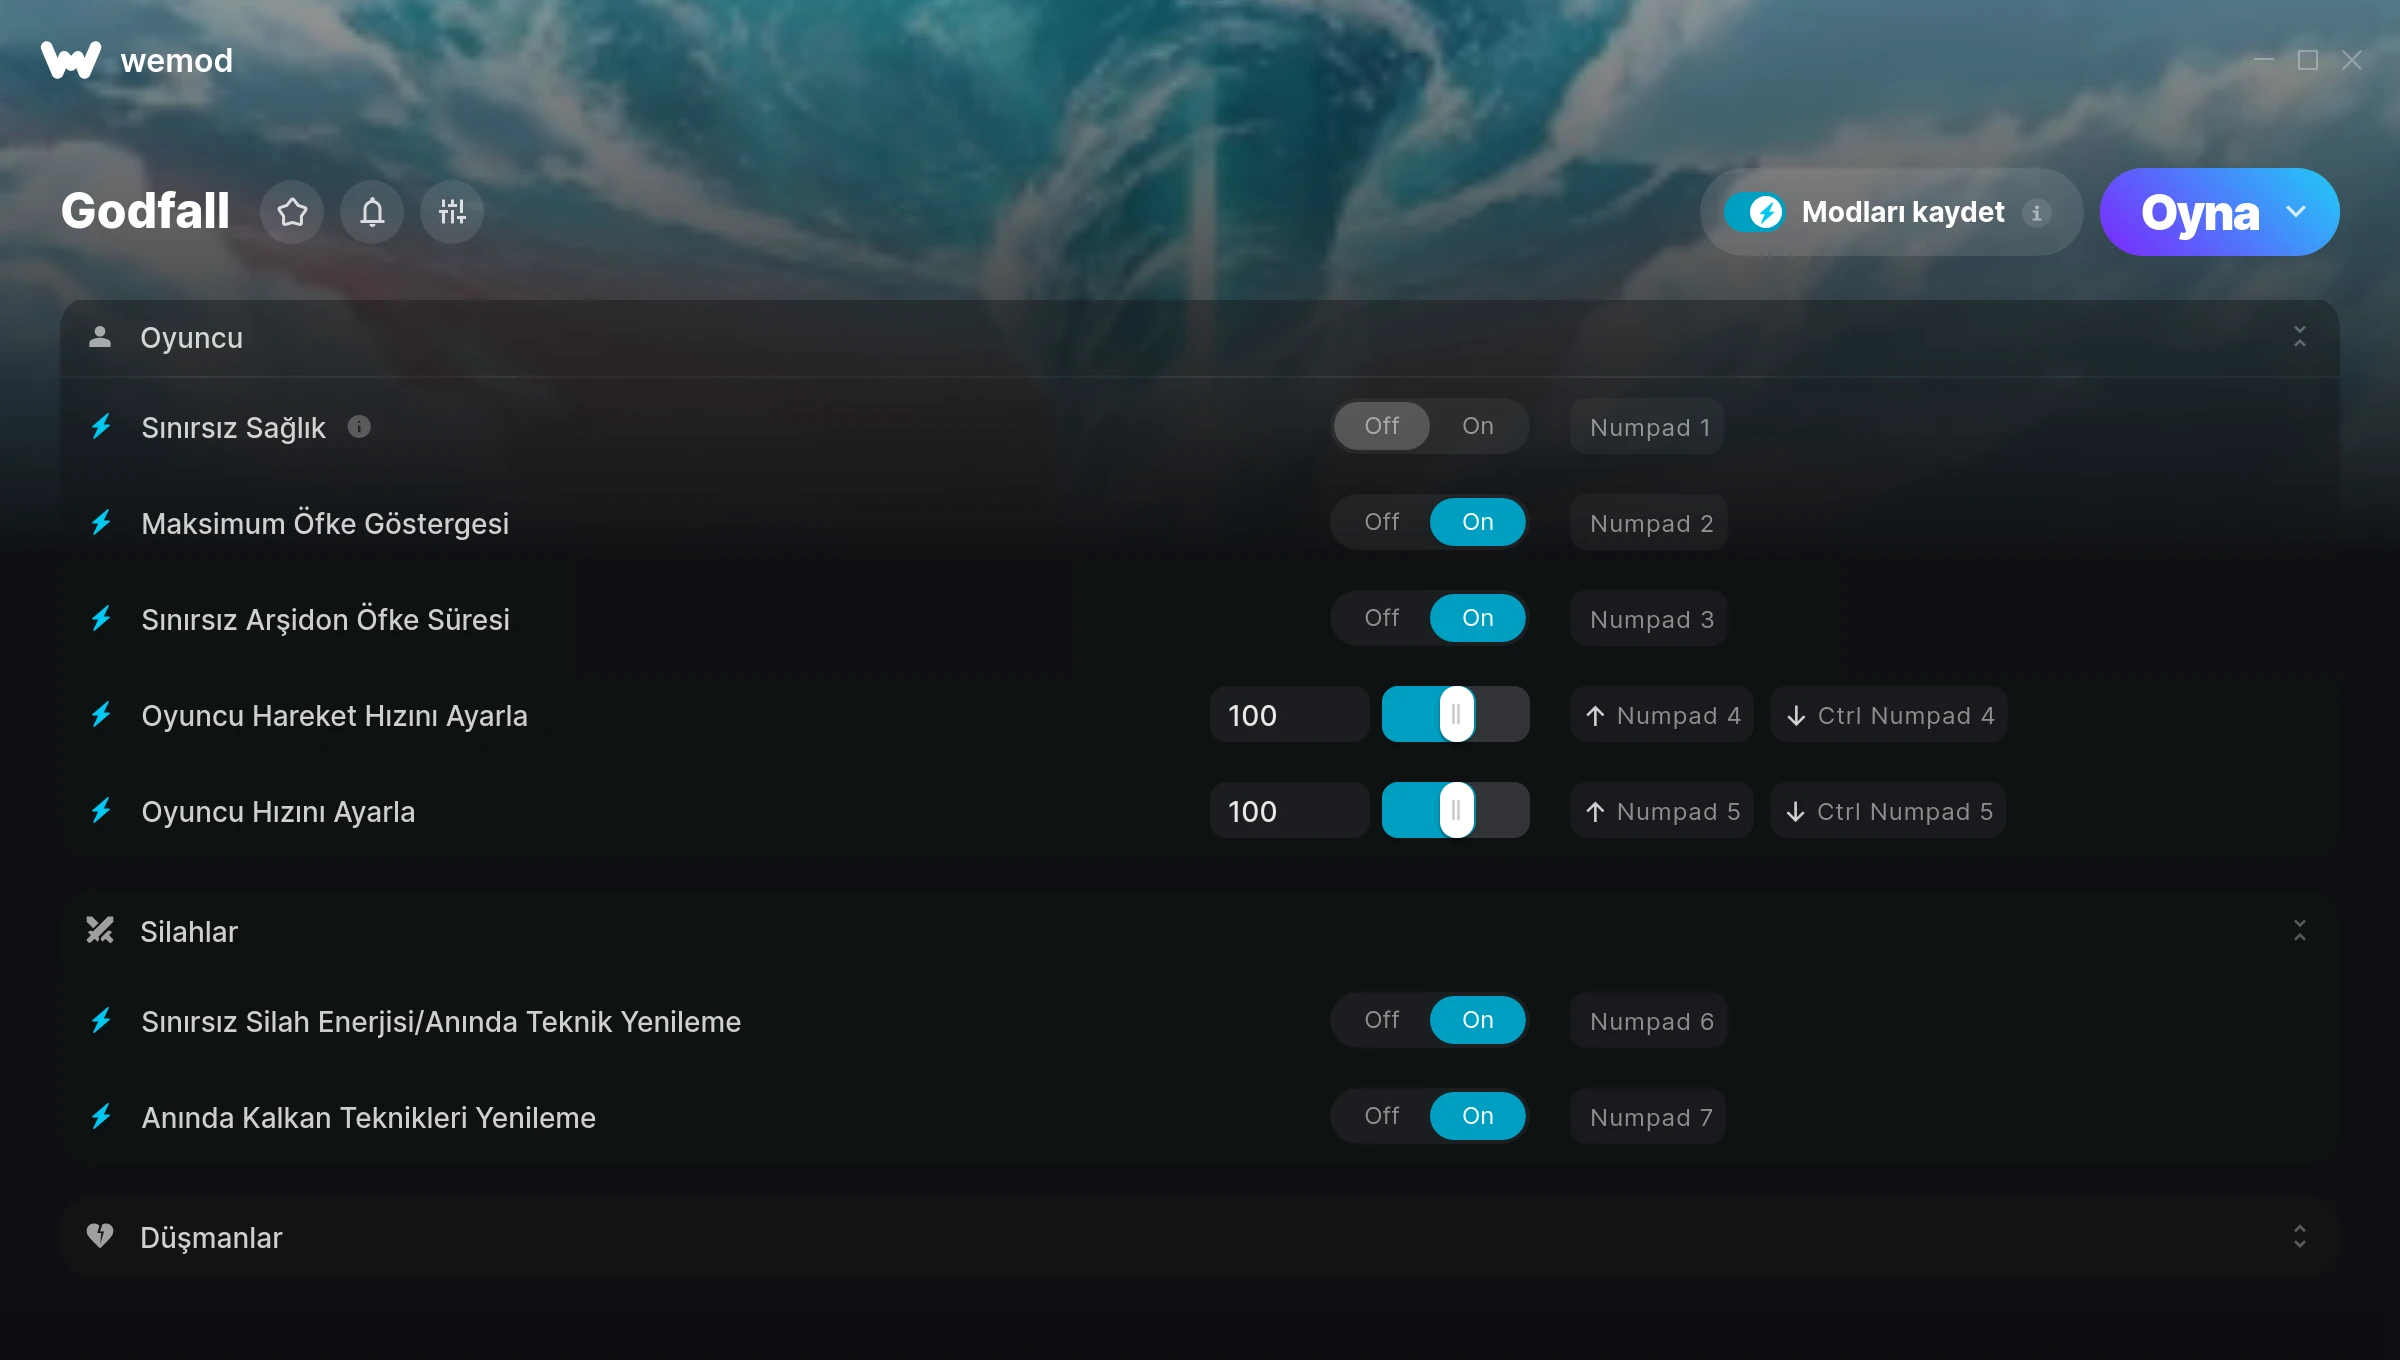The width and height of the screenshot is (2400, 1360).
Task: Click the broken heart Düşmanlar icon
Action: (x=100, y=1236)
